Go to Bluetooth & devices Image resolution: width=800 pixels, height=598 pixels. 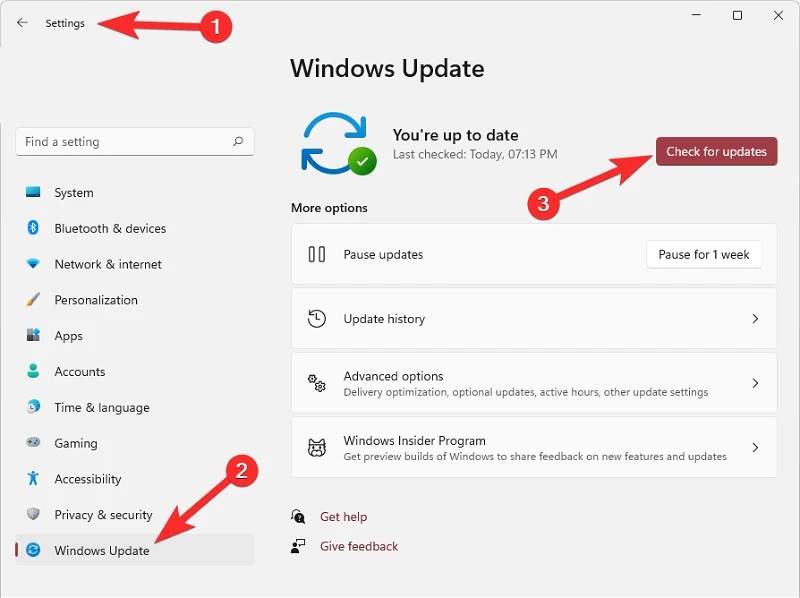pyautogui.click(x=135, y=228)
